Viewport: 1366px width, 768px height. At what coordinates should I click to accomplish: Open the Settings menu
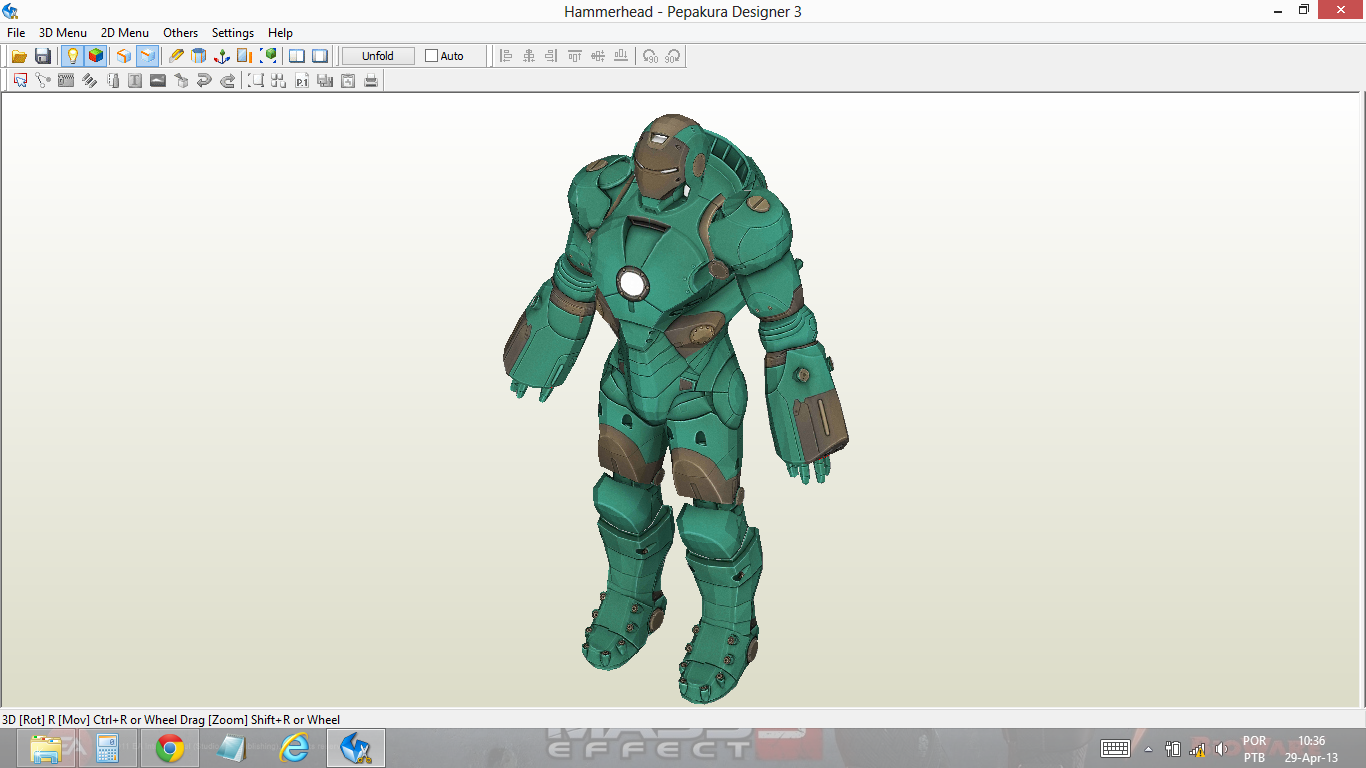coord(233,32)
